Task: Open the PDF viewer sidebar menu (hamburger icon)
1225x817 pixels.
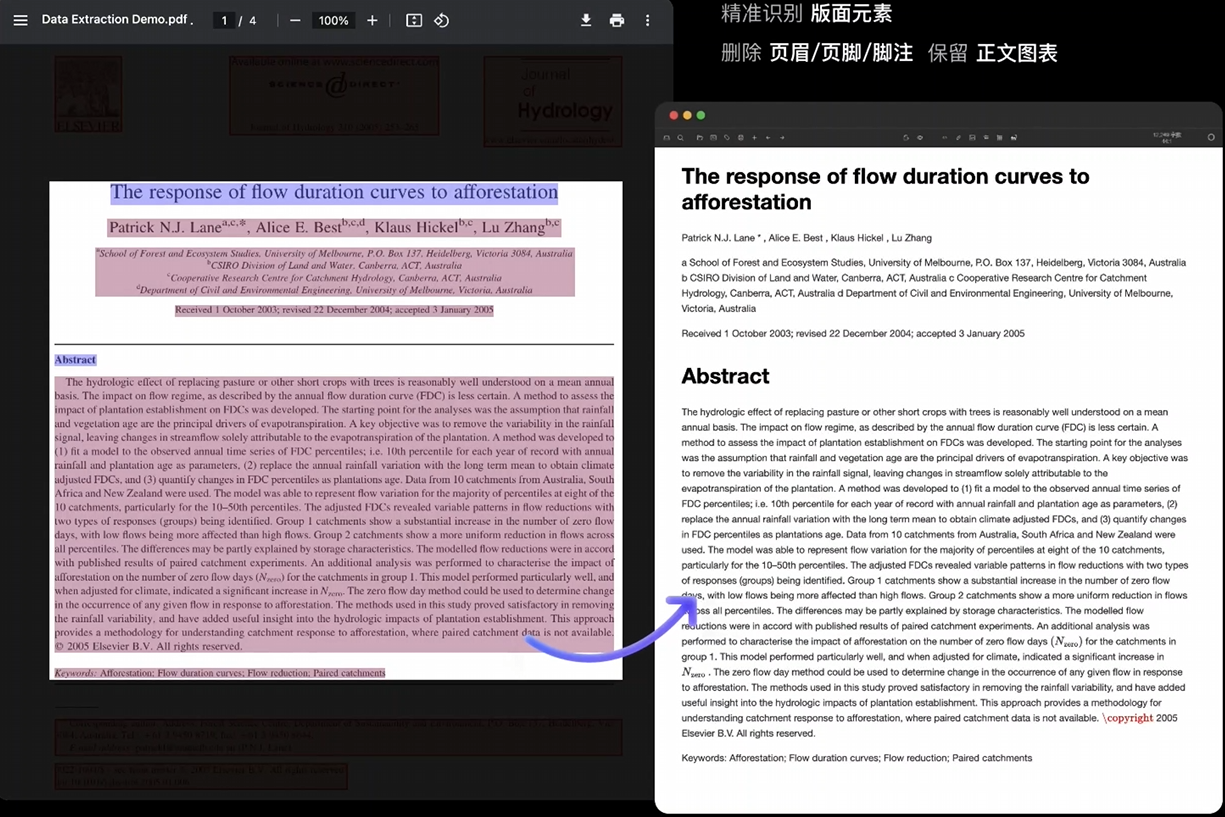Action: pyautogui.click(x=20, y=20)
